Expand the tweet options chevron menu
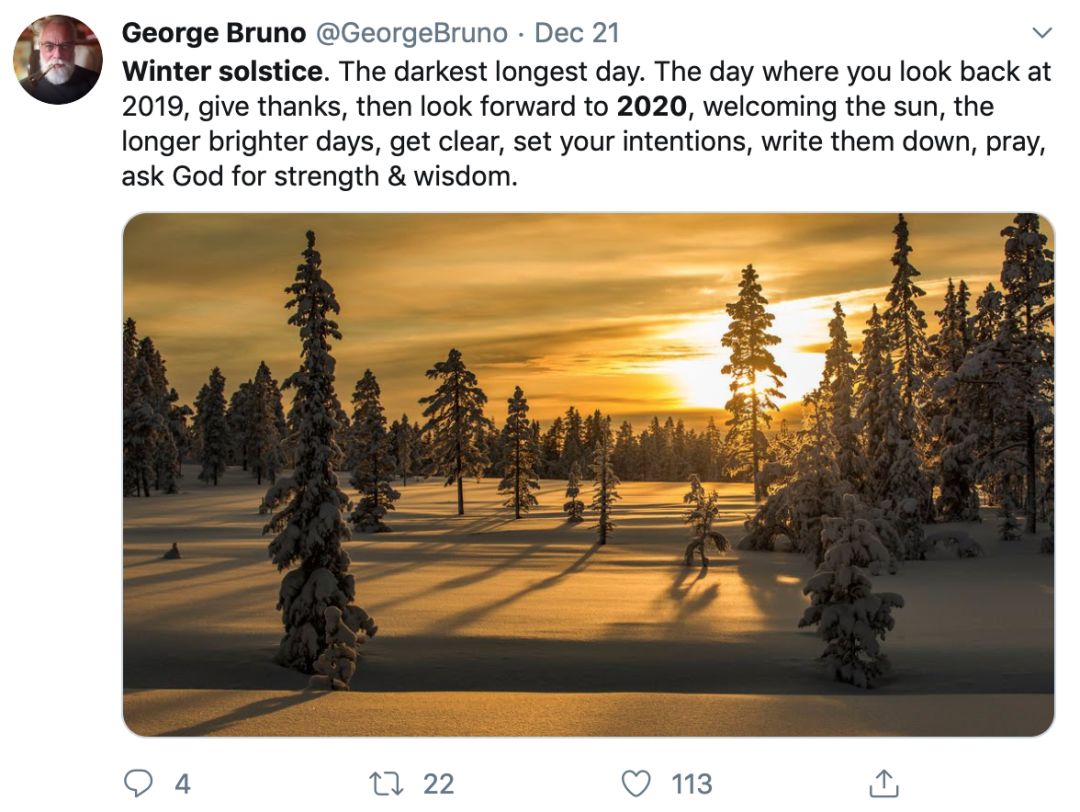Screen dimensions: 1080x812 (1041, 33)
